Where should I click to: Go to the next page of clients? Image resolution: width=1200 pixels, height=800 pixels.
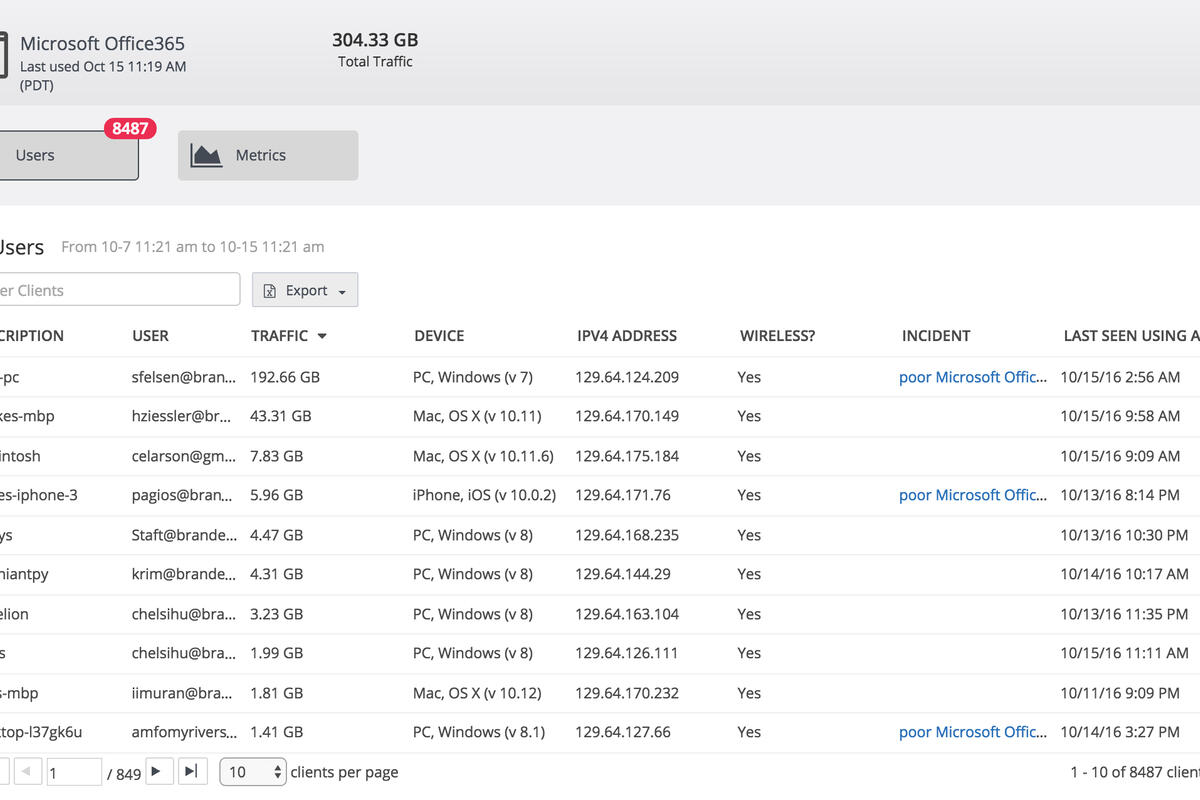click(157, 772)
